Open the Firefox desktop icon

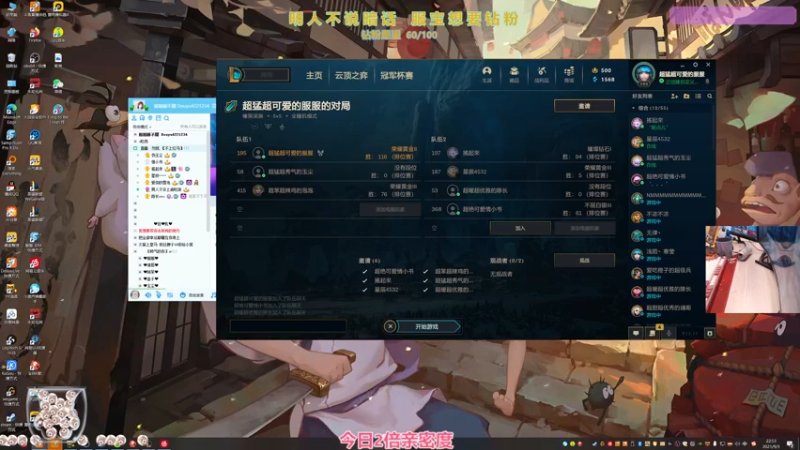(x=34, y=35)
